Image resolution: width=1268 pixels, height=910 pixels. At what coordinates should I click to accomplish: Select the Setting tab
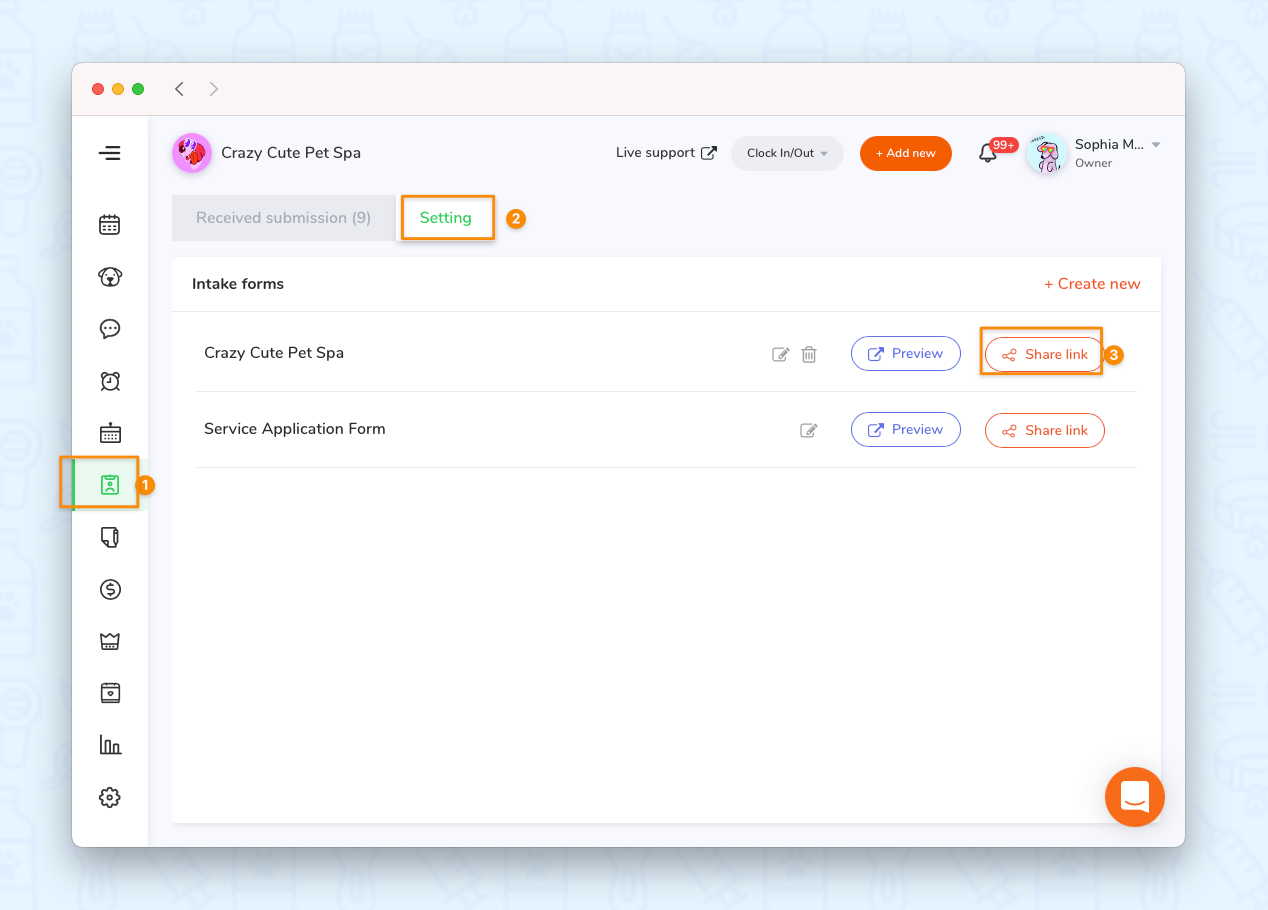pos(446,218)
